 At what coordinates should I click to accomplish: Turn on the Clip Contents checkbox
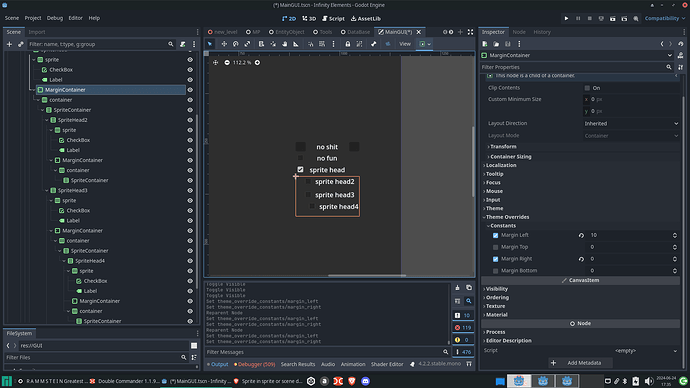click(x=587, y=88)
